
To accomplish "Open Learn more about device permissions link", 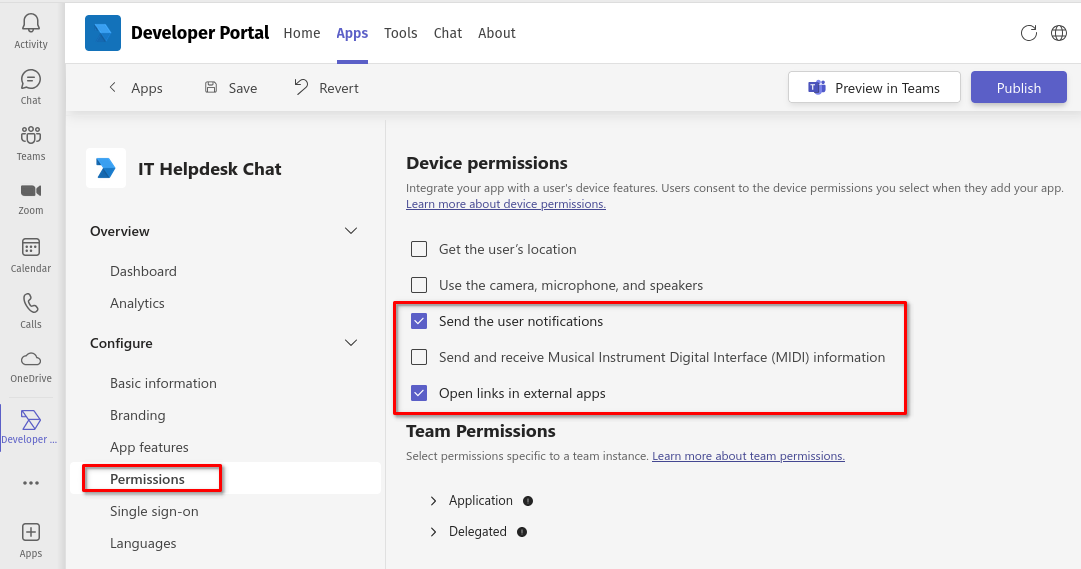I will [505, 204].
